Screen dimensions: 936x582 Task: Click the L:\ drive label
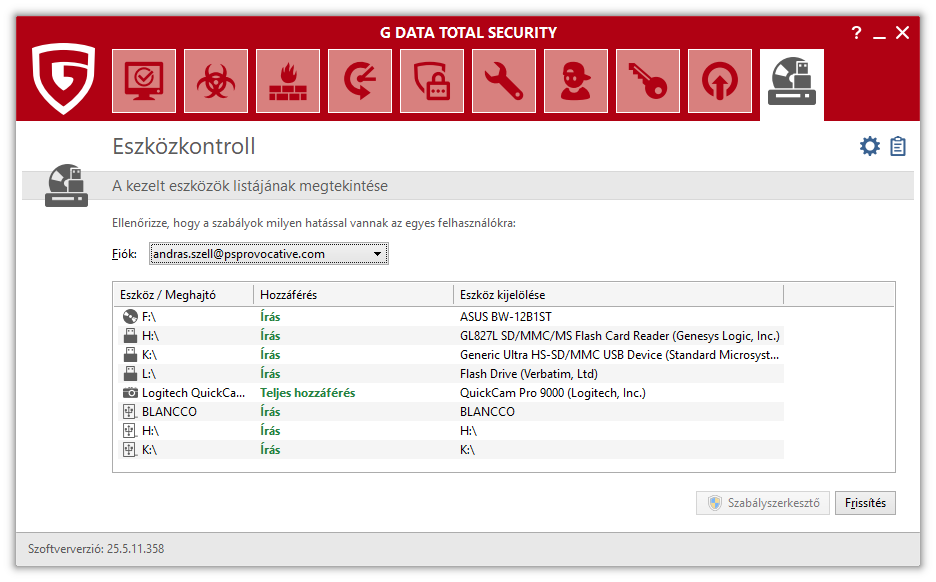click(149, 374)
